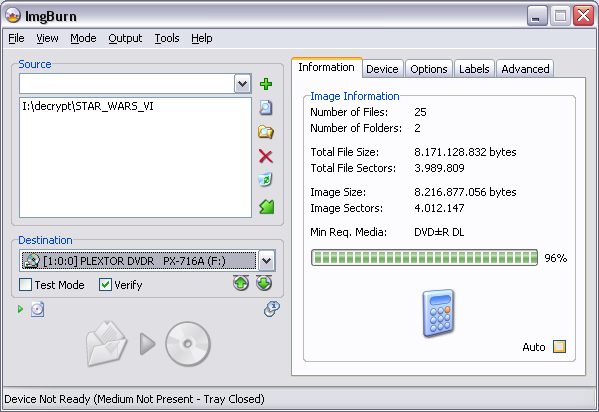
Task: Uncheck the Verify checkbox
Action: click(x=105, y=285)
